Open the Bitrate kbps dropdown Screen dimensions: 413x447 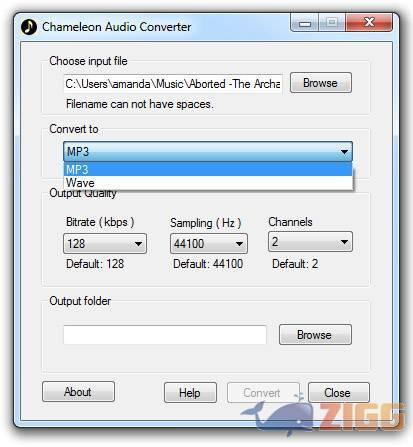(x=105, y=244)
